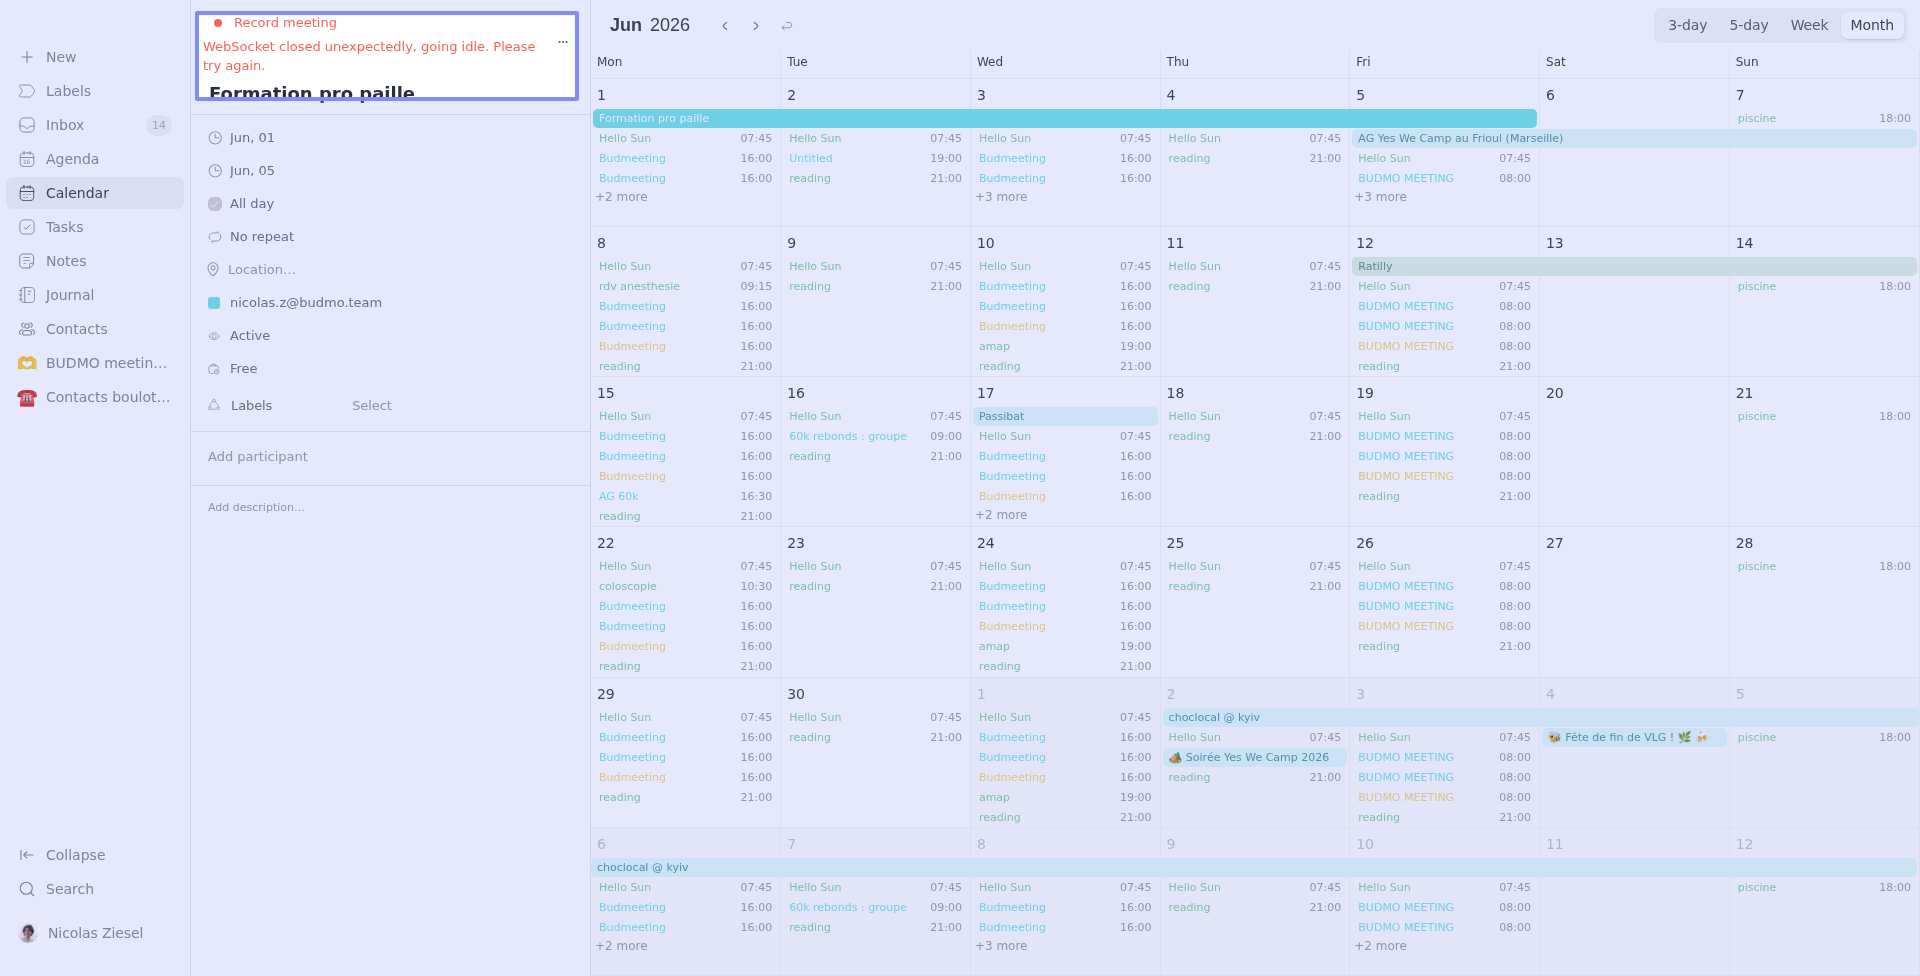Open the No repeat recurrence dropdown
Viewport: 1920px width, 976px height.
coord(261,237)
